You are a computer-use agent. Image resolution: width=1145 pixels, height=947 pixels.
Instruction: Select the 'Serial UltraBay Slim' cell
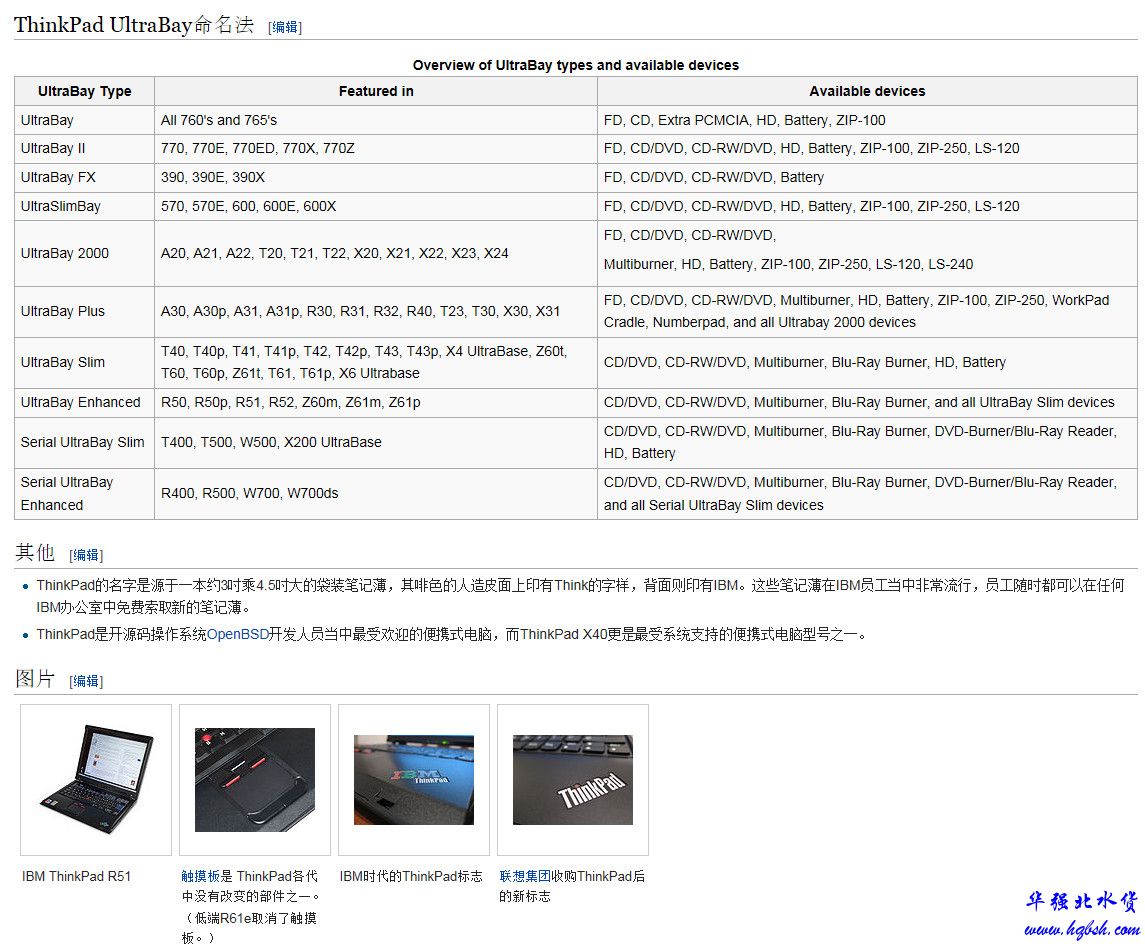(x=85, y=442)
